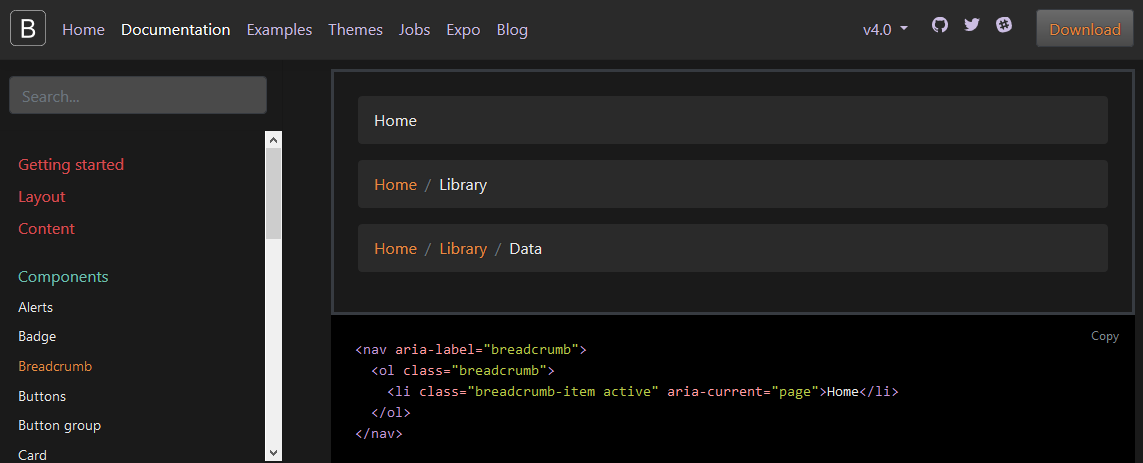Expand the v4.0 version dropdown
Image resolution: width=1143 pixels, height=463 pixels.
tap(885, 30)
